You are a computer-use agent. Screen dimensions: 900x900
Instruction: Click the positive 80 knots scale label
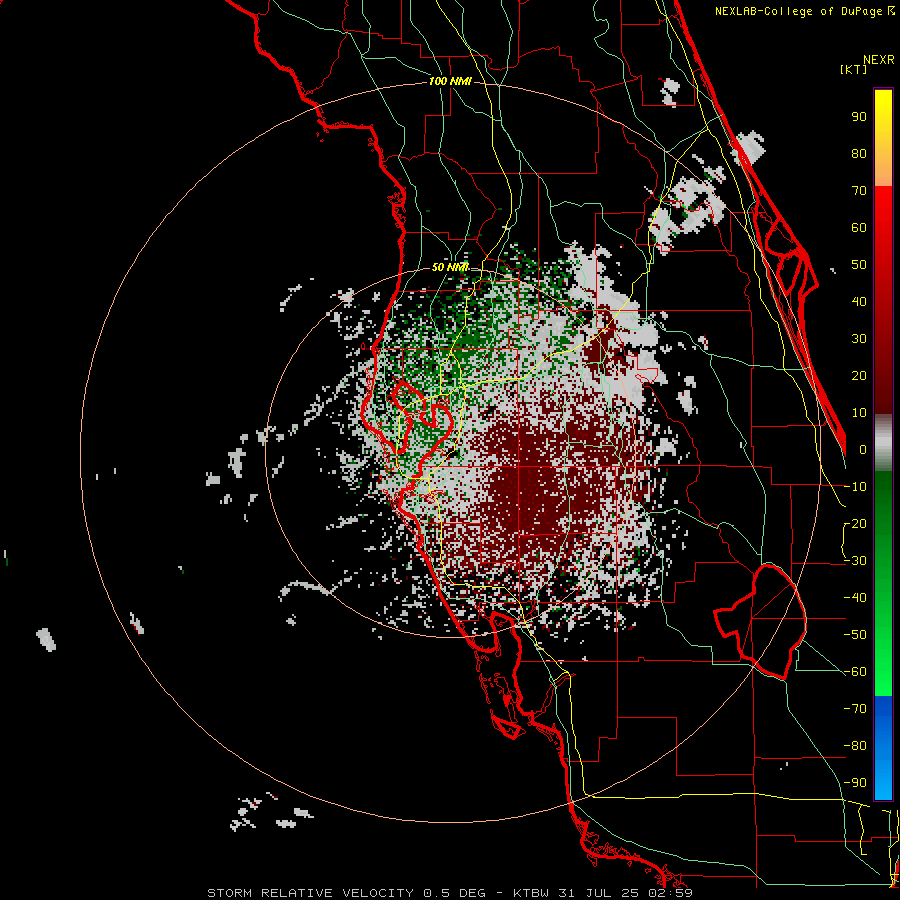(x=859, y=153)
